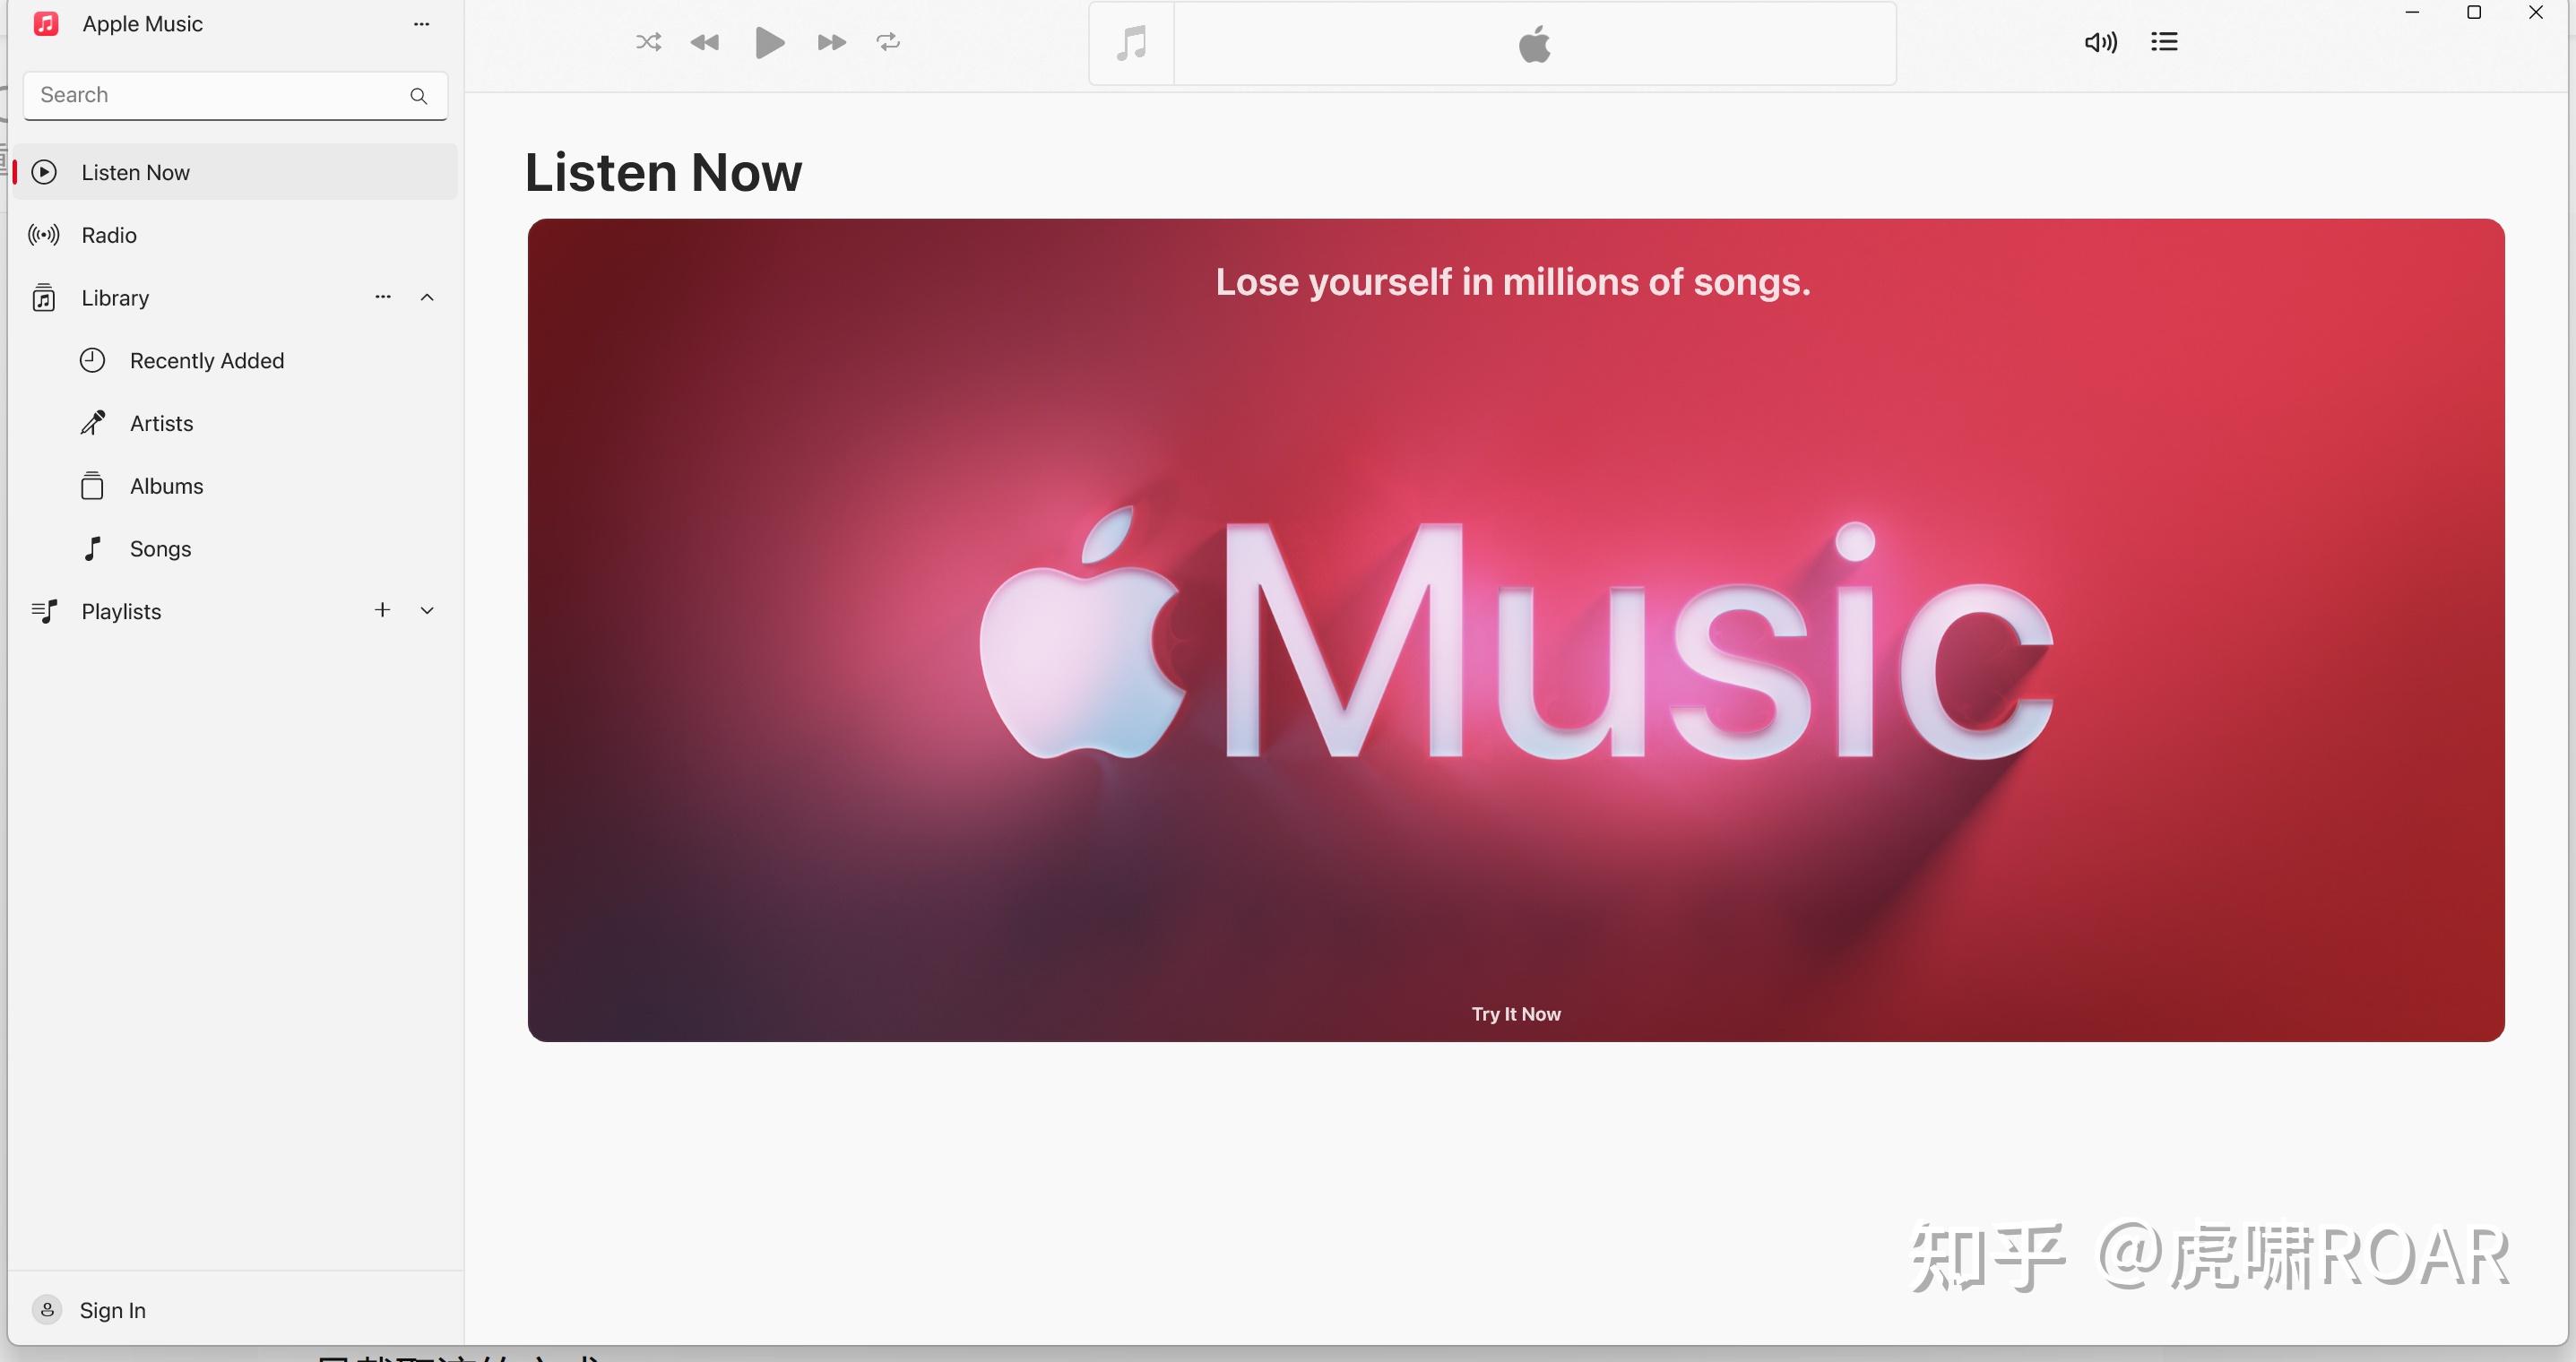Skip forward to the next track
This screenshot has height=1362, width=2576.
coord(831,42)
